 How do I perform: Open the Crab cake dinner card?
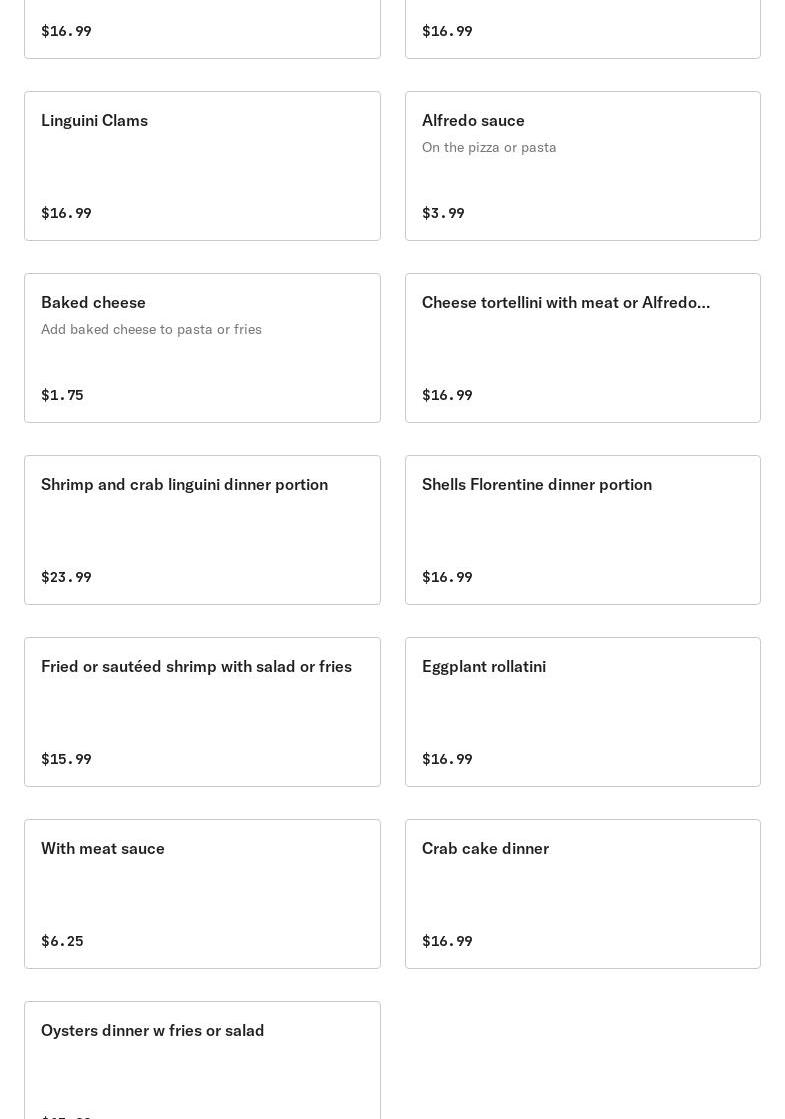tap(582, 894)
